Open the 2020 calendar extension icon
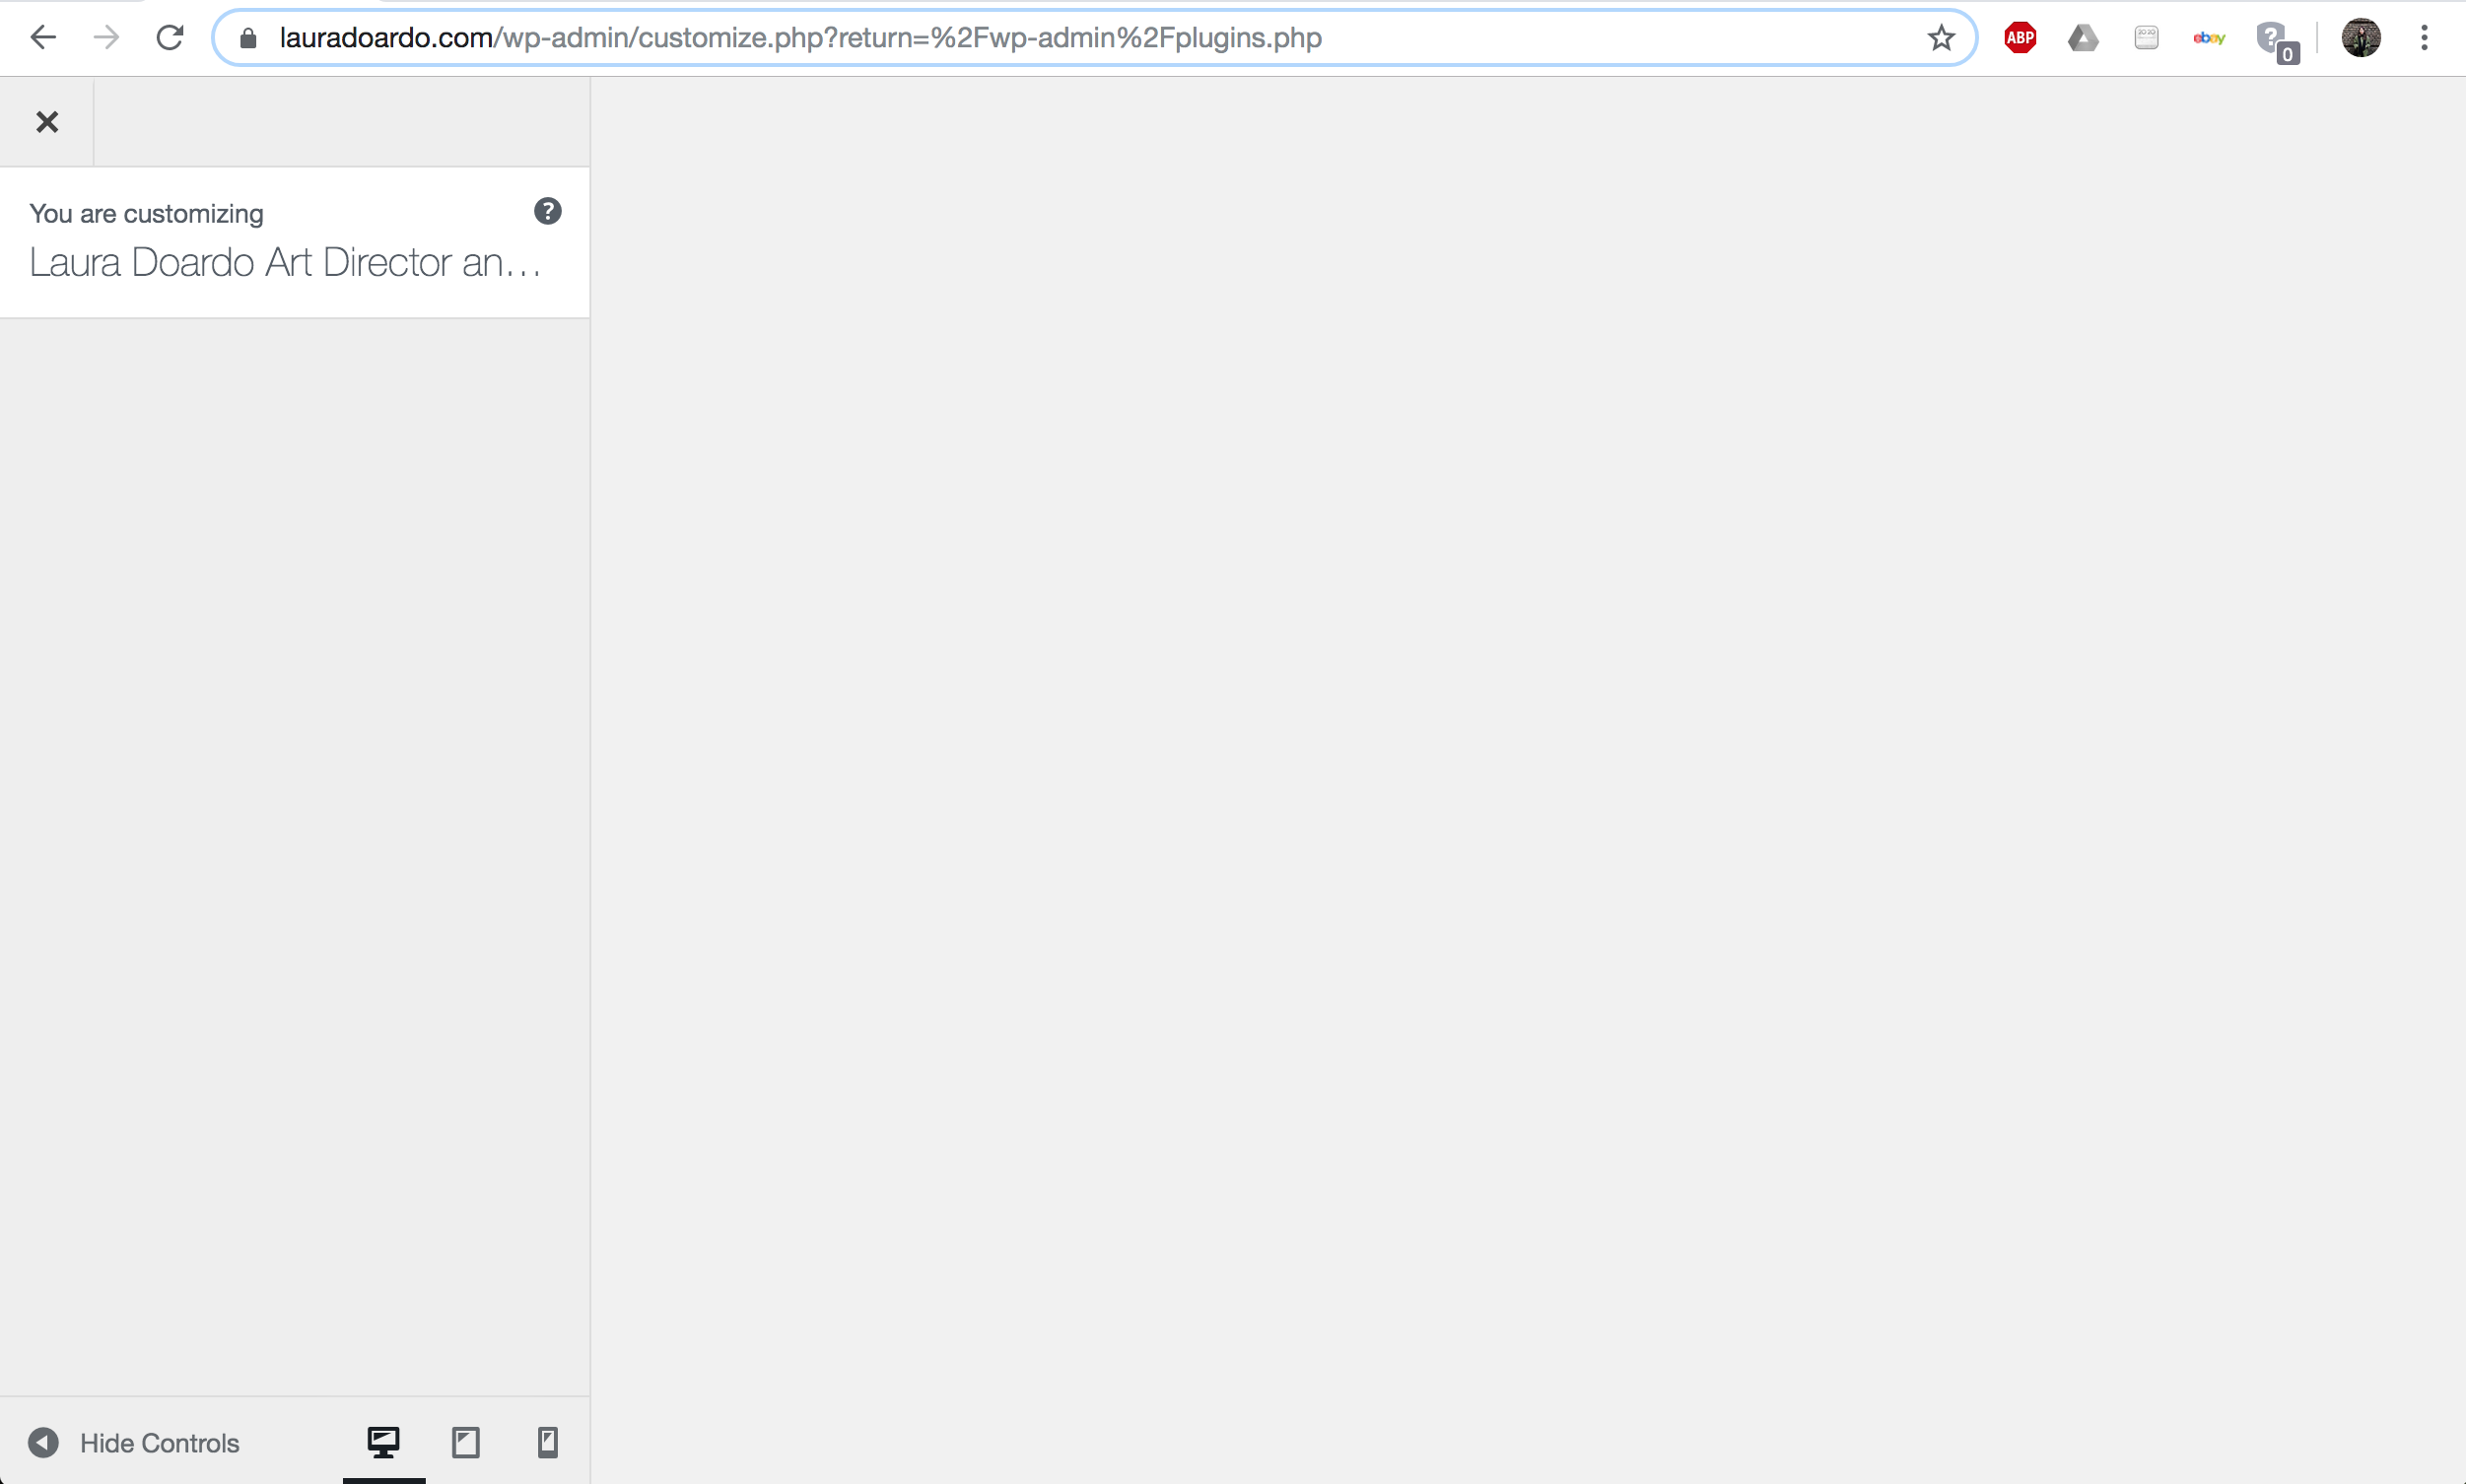The width and height of the screenshot is (2466, 1484). [2146, 38]
